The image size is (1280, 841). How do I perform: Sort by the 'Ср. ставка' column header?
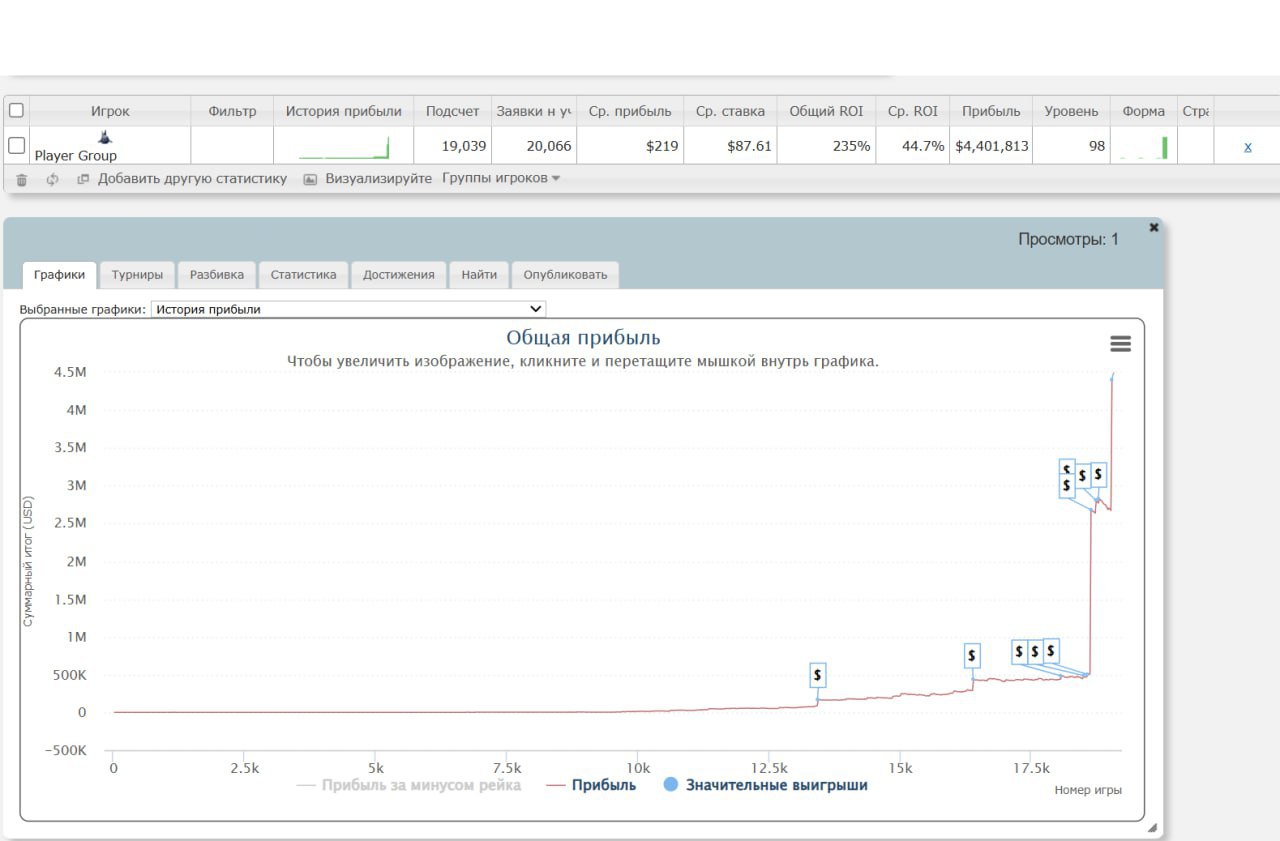731,111
